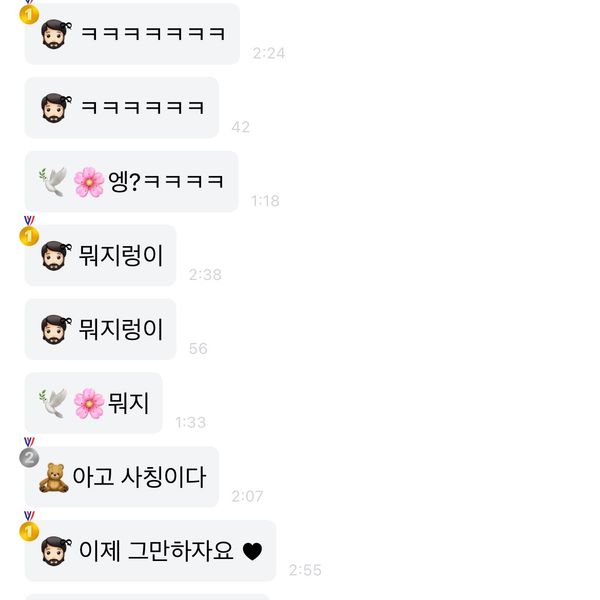
Task: Tap the black heart in 이제 그만하자요 message
Action: (x=253, y=551)
